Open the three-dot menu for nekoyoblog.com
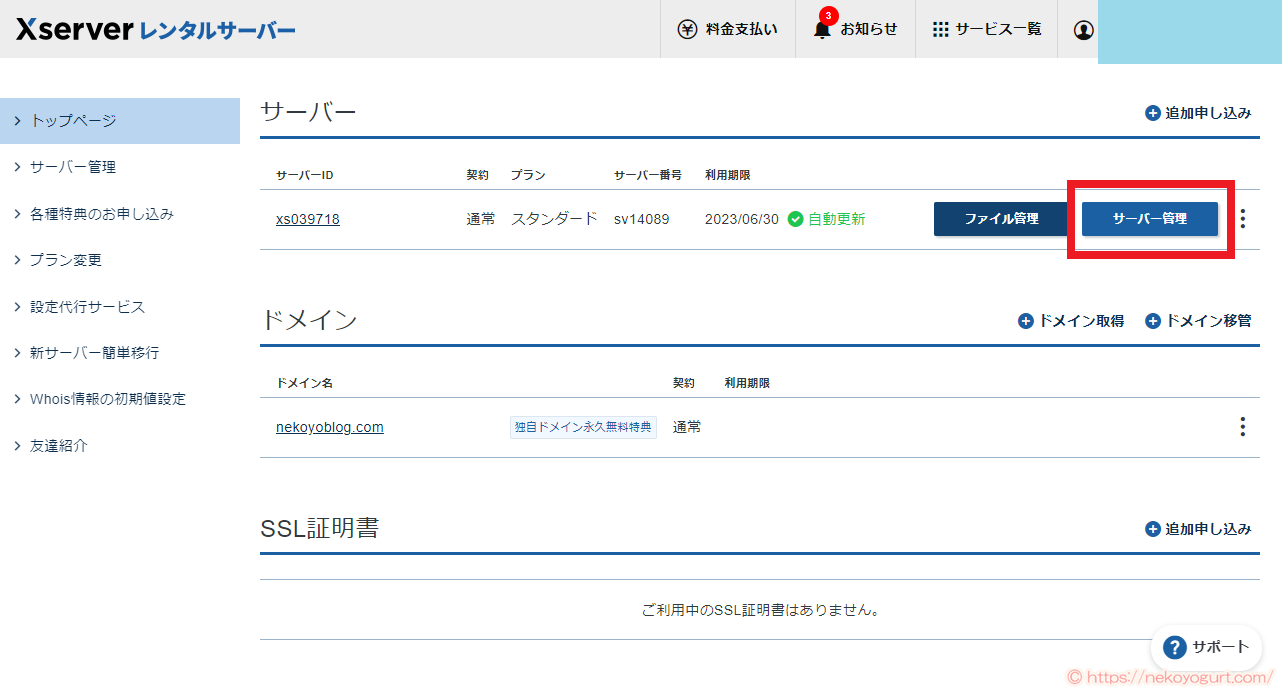Viewport: 1282px width, 691px height. pos(1242,426)
